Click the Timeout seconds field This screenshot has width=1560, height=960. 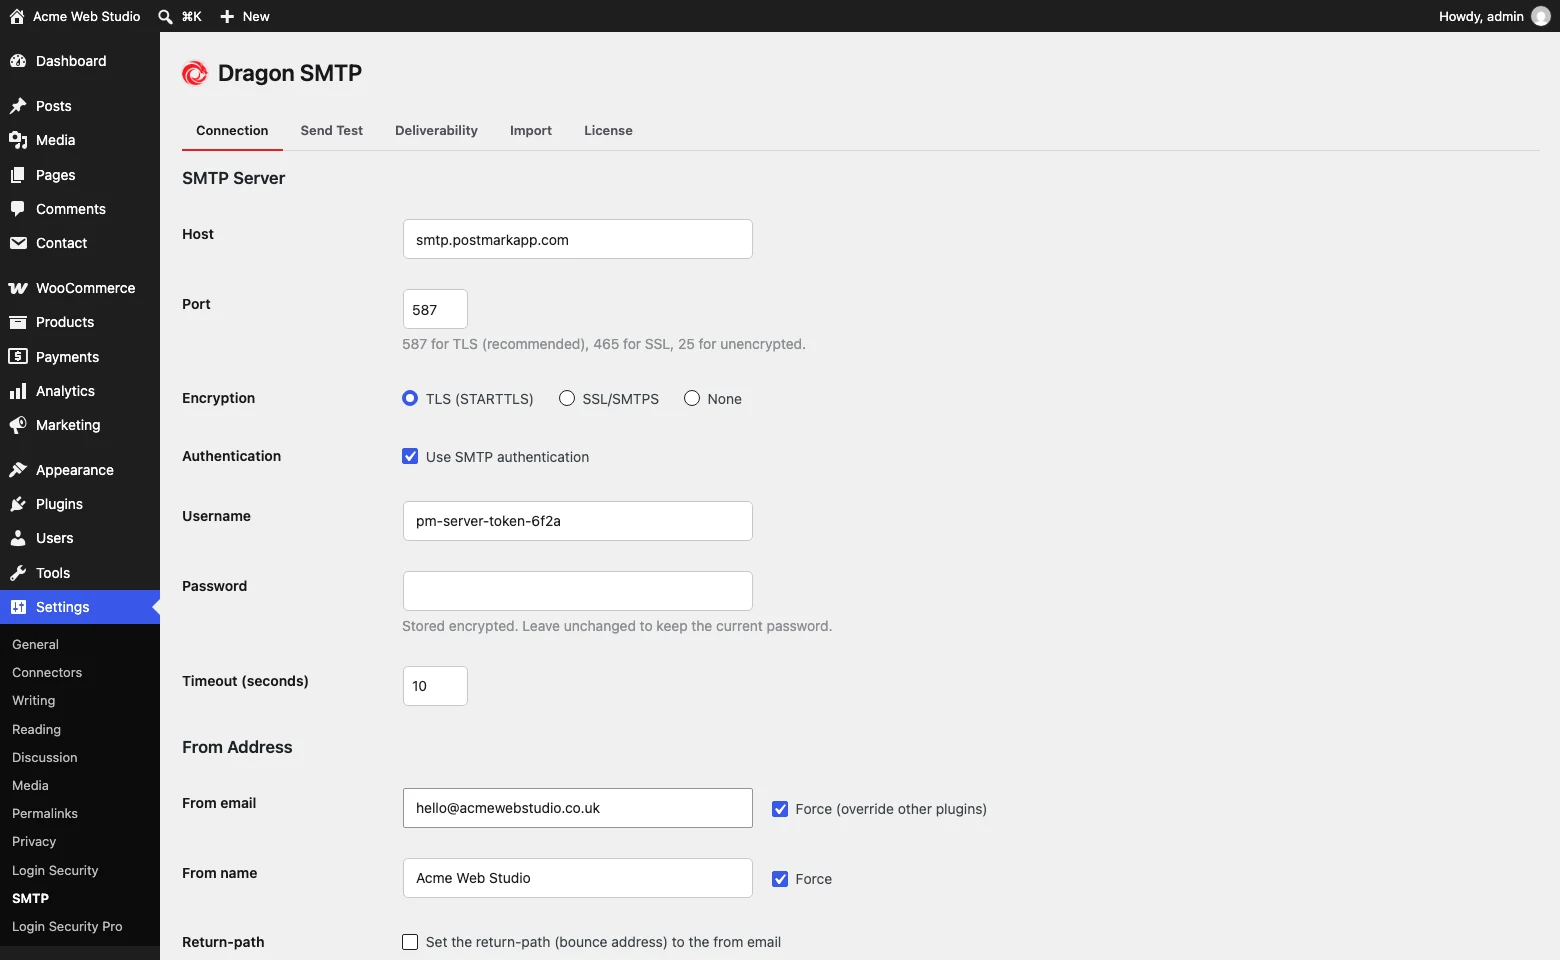tap(435, 686)
